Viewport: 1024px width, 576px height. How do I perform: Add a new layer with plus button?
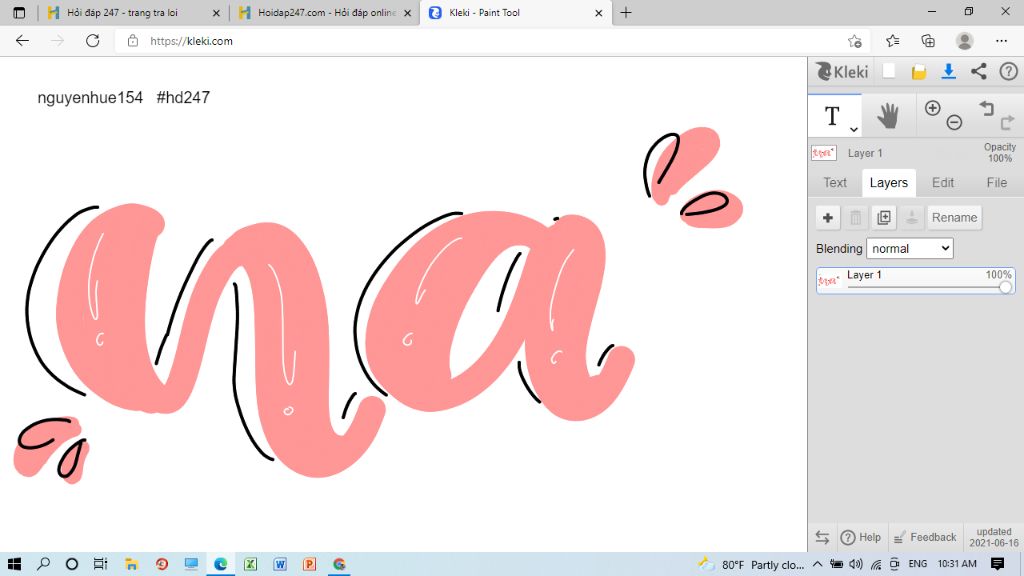(x=827, y=217)
